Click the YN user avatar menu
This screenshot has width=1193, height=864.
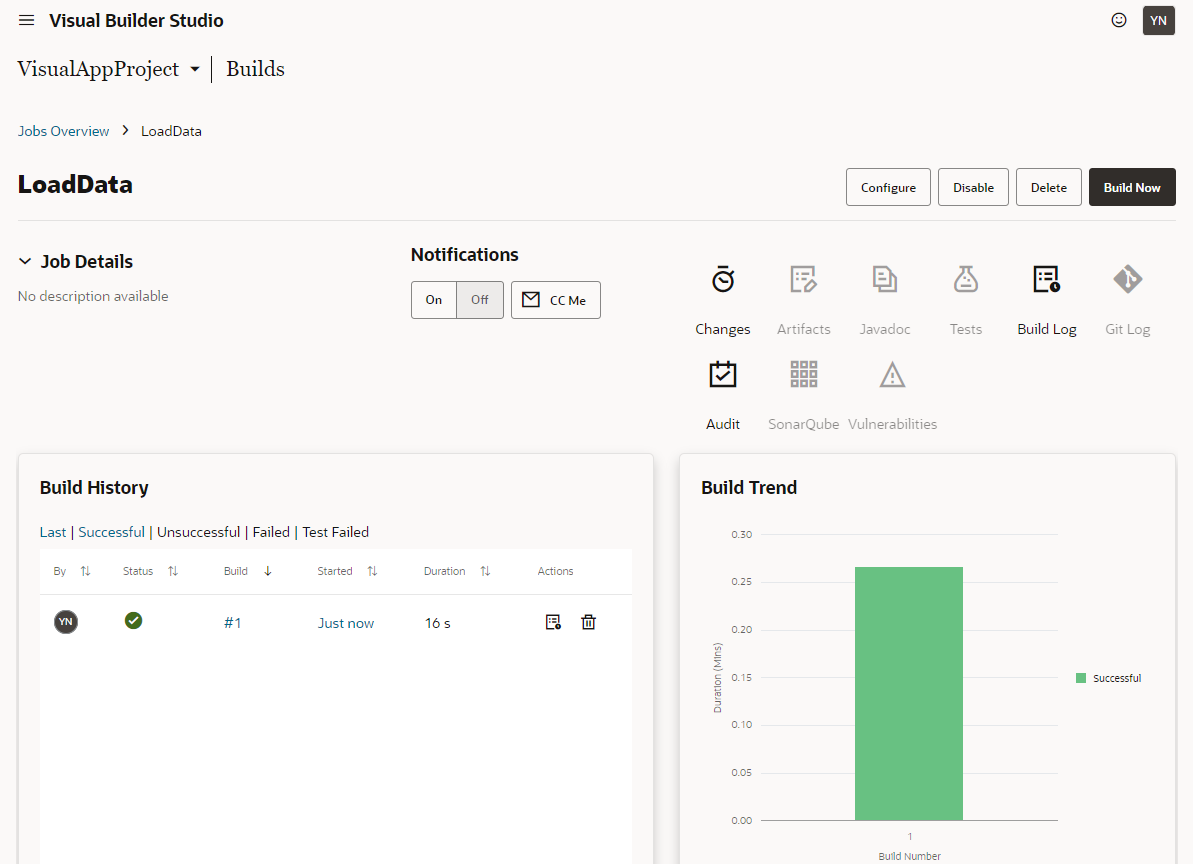pyautogui.click(x=1158, y=20)
